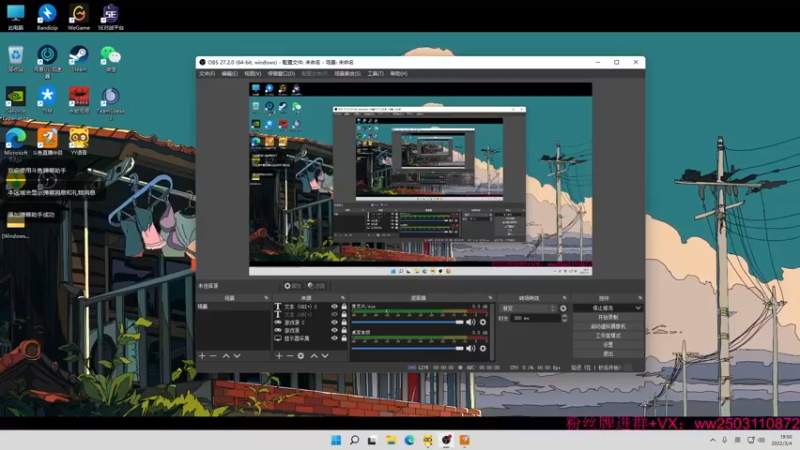Remove selected scene with the minus icon
This screenshot has height=450, width=800.
coord(213,356)
